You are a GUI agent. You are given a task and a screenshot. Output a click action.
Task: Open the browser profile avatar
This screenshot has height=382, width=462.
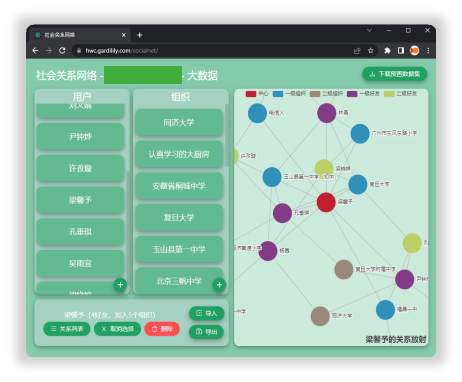click(x=414, y=51)
